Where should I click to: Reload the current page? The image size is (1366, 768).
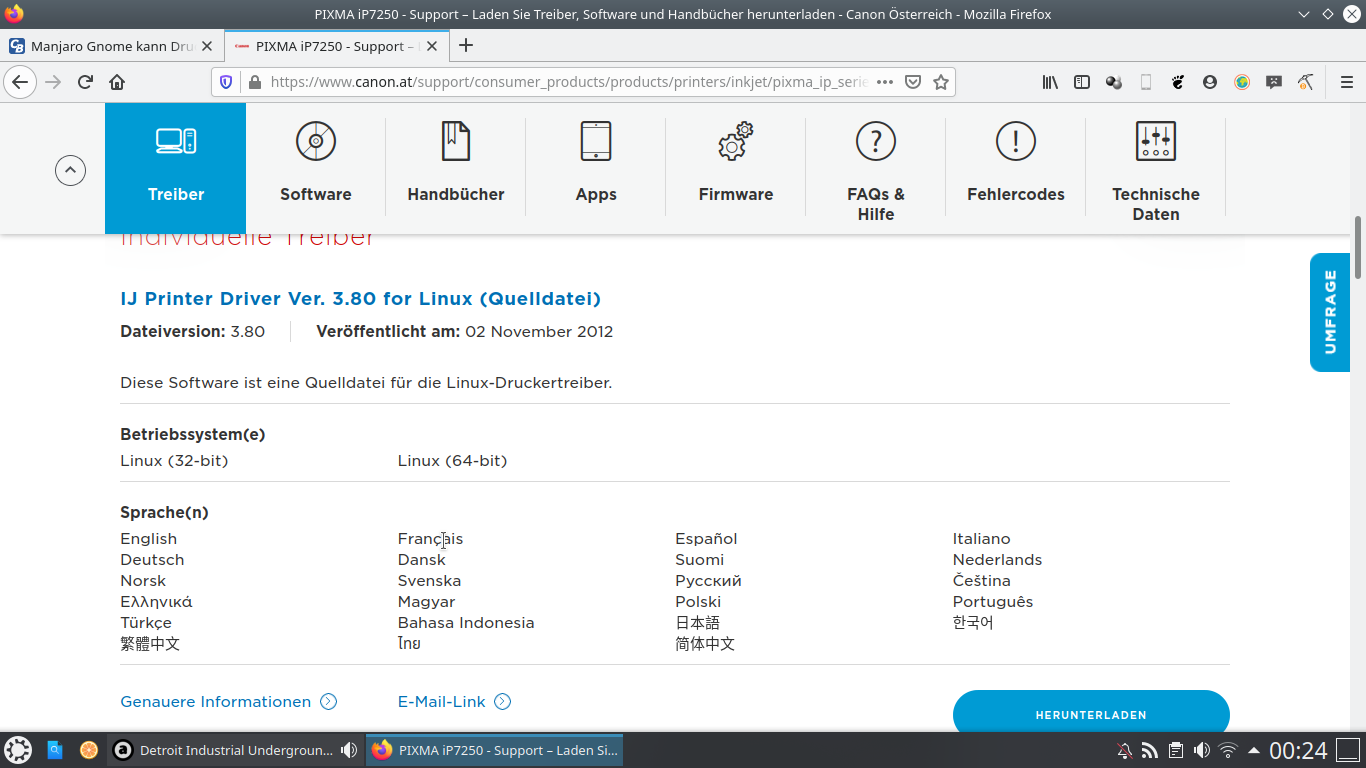pyautogui.click(x=85, y=82)
